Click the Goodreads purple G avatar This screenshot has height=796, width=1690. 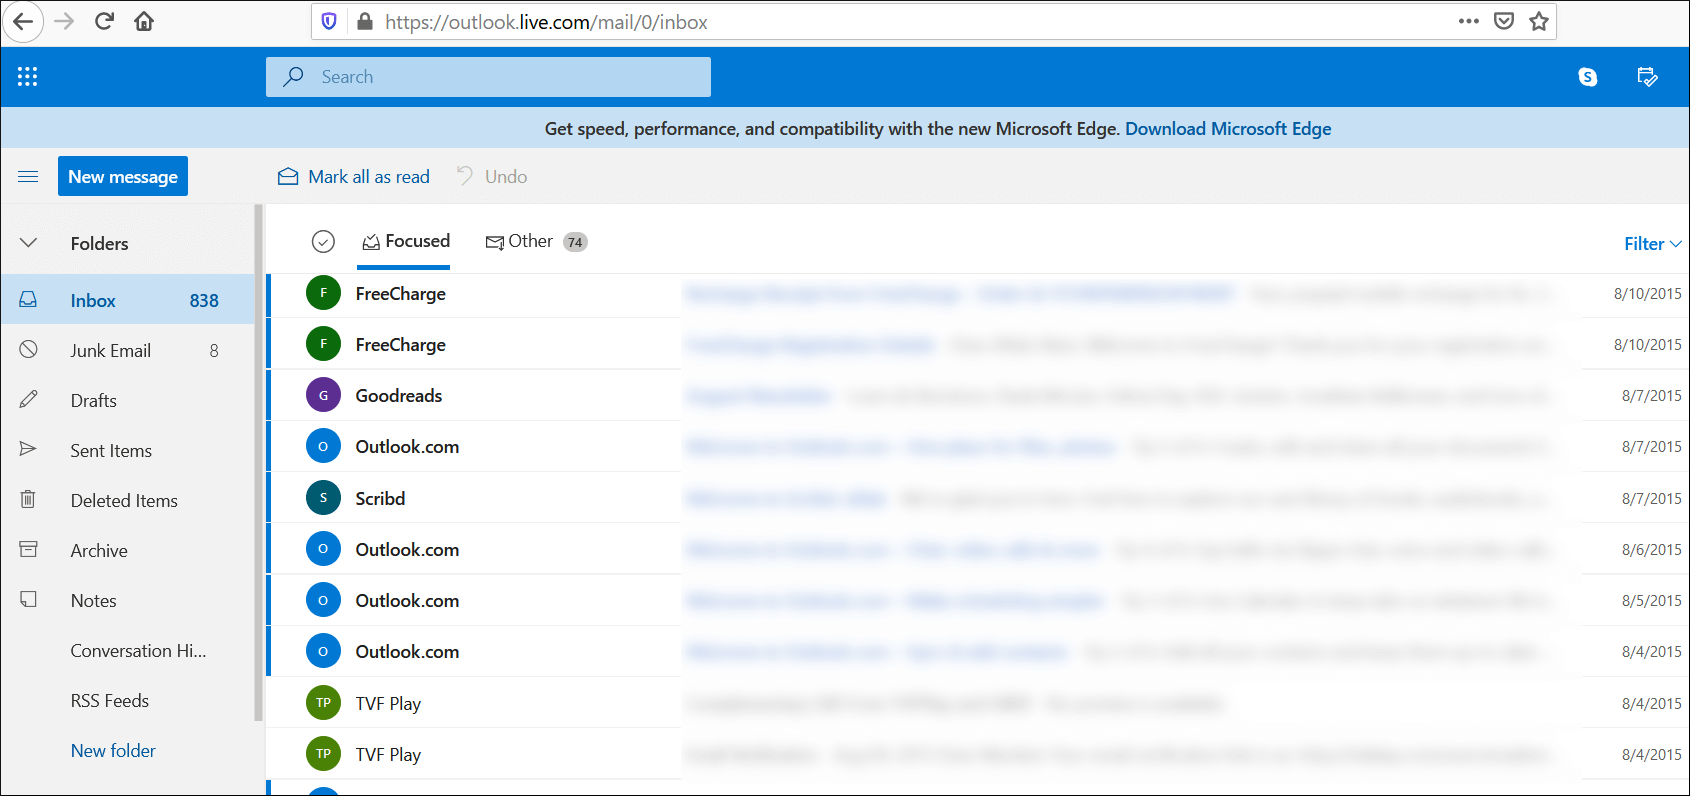(x=323, y=395)
